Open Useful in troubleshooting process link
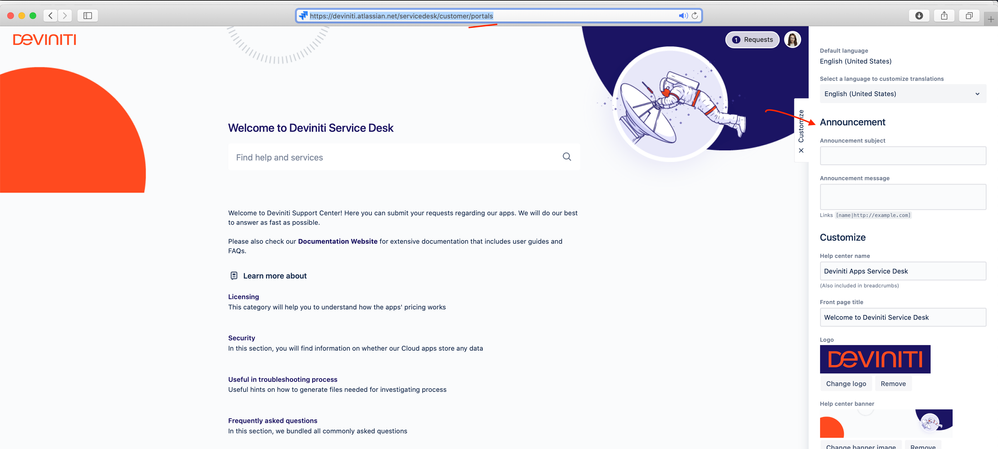 click(x=283, y=380)
